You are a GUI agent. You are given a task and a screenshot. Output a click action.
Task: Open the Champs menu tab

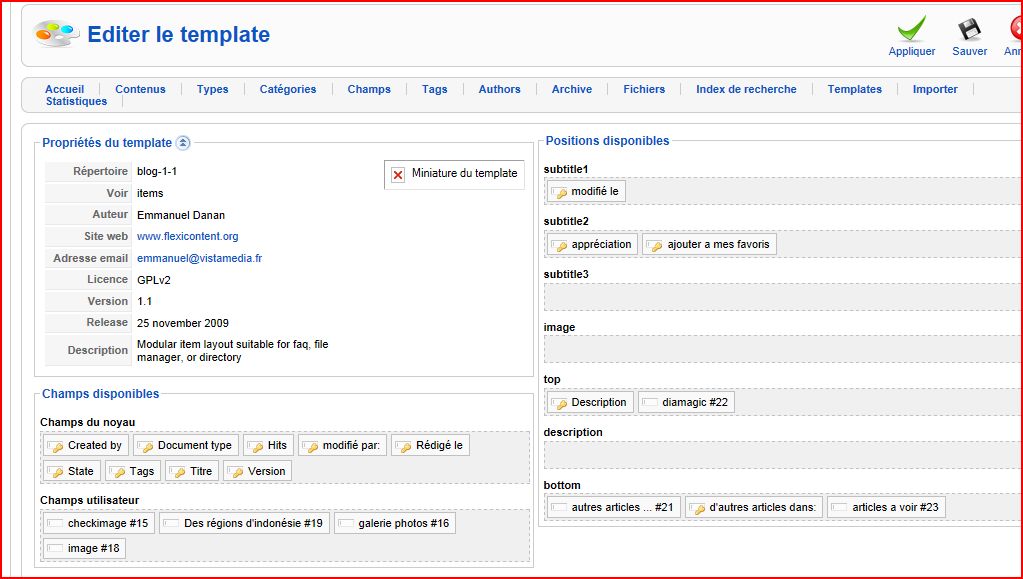click(x=369, y=89)
